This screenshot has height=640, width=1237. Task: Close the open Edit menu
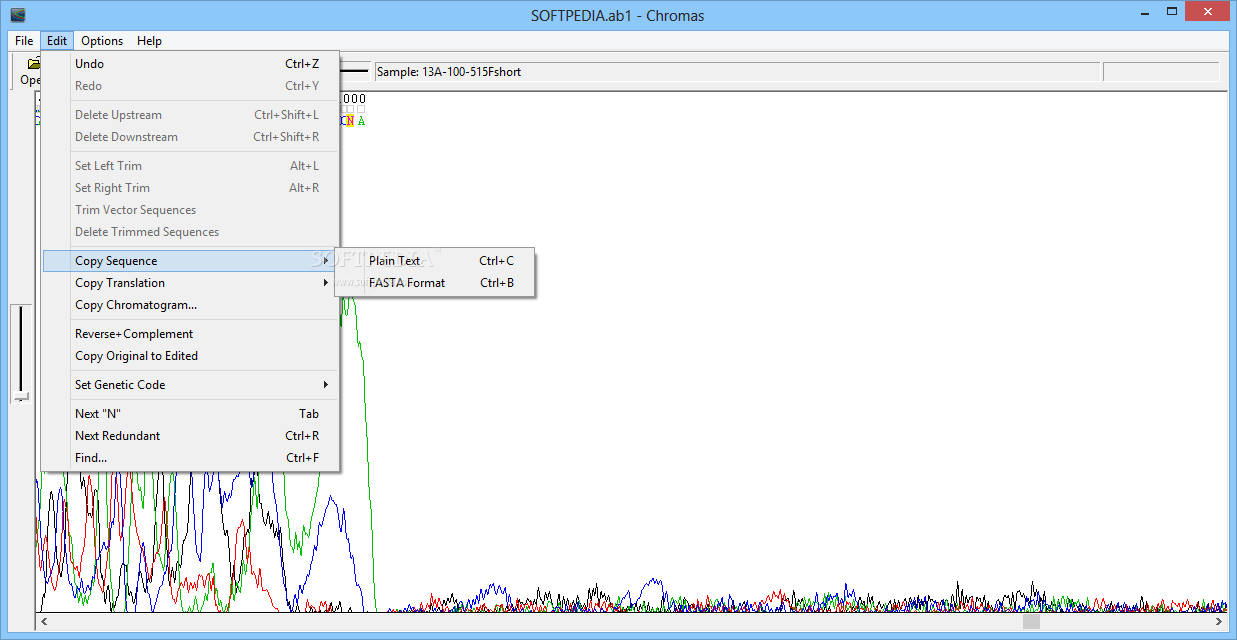(57, 41)
